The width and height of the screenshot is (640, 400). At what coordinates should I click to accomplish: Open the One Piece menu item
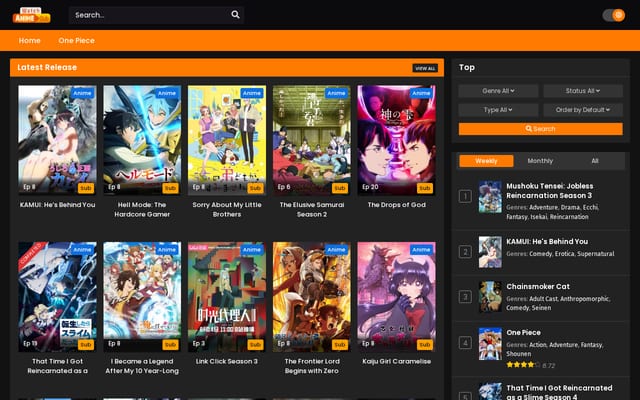[76, 40]
